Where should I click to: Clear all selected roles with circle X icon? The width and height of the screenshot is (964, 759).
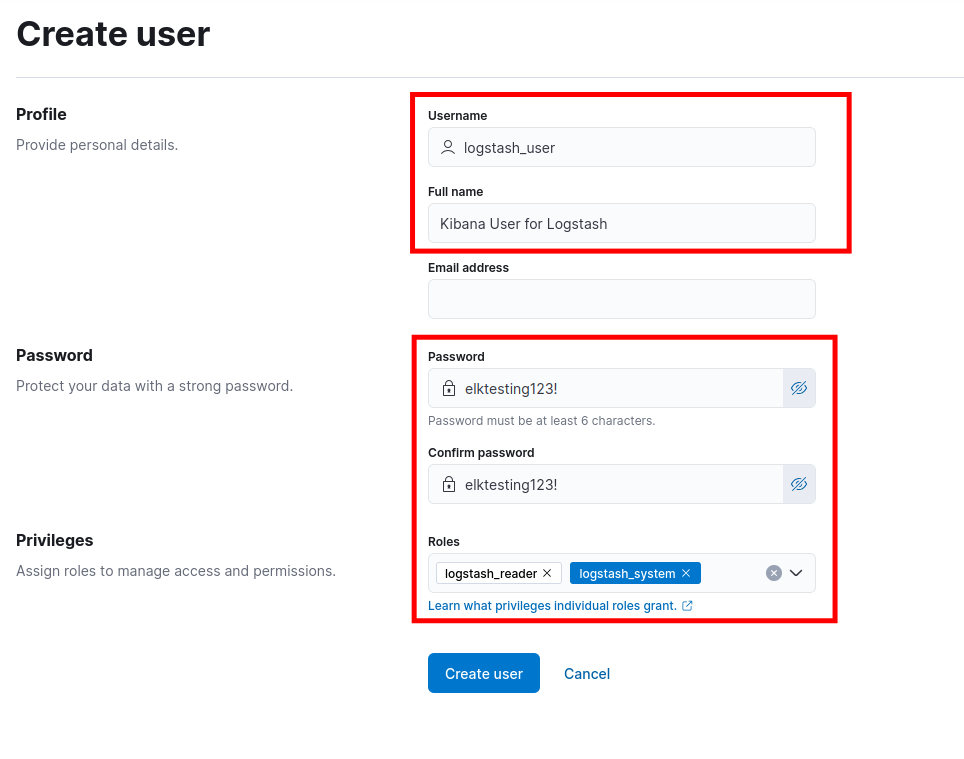(x=774, y=573)
